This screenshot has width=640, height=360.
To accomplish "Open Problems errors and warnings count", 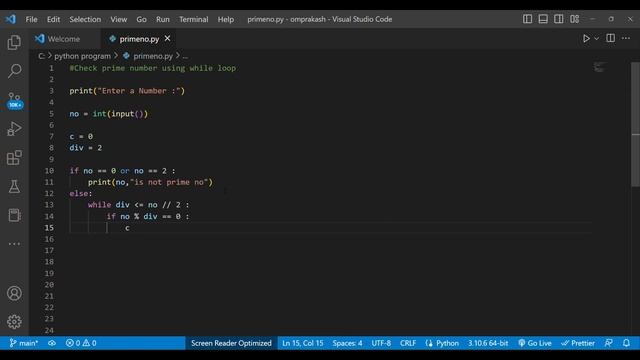I will click(x=81, y=343).
